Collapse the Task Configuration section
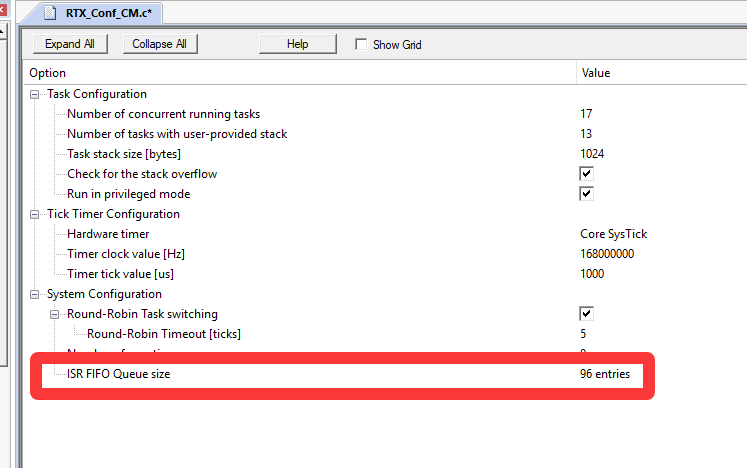The width and height of the screenshot is (747, 468). click(37, 94)
